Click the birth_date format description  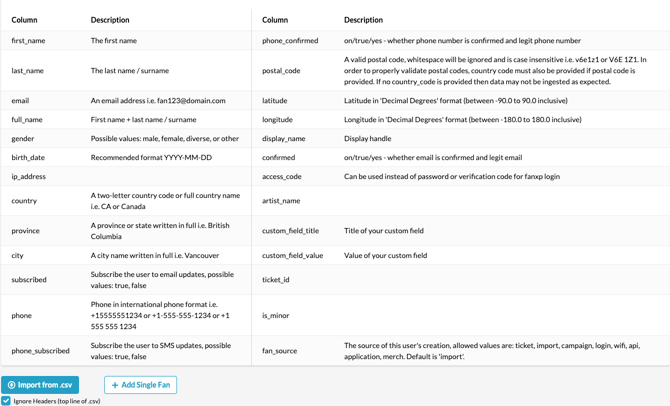point(151,158)
